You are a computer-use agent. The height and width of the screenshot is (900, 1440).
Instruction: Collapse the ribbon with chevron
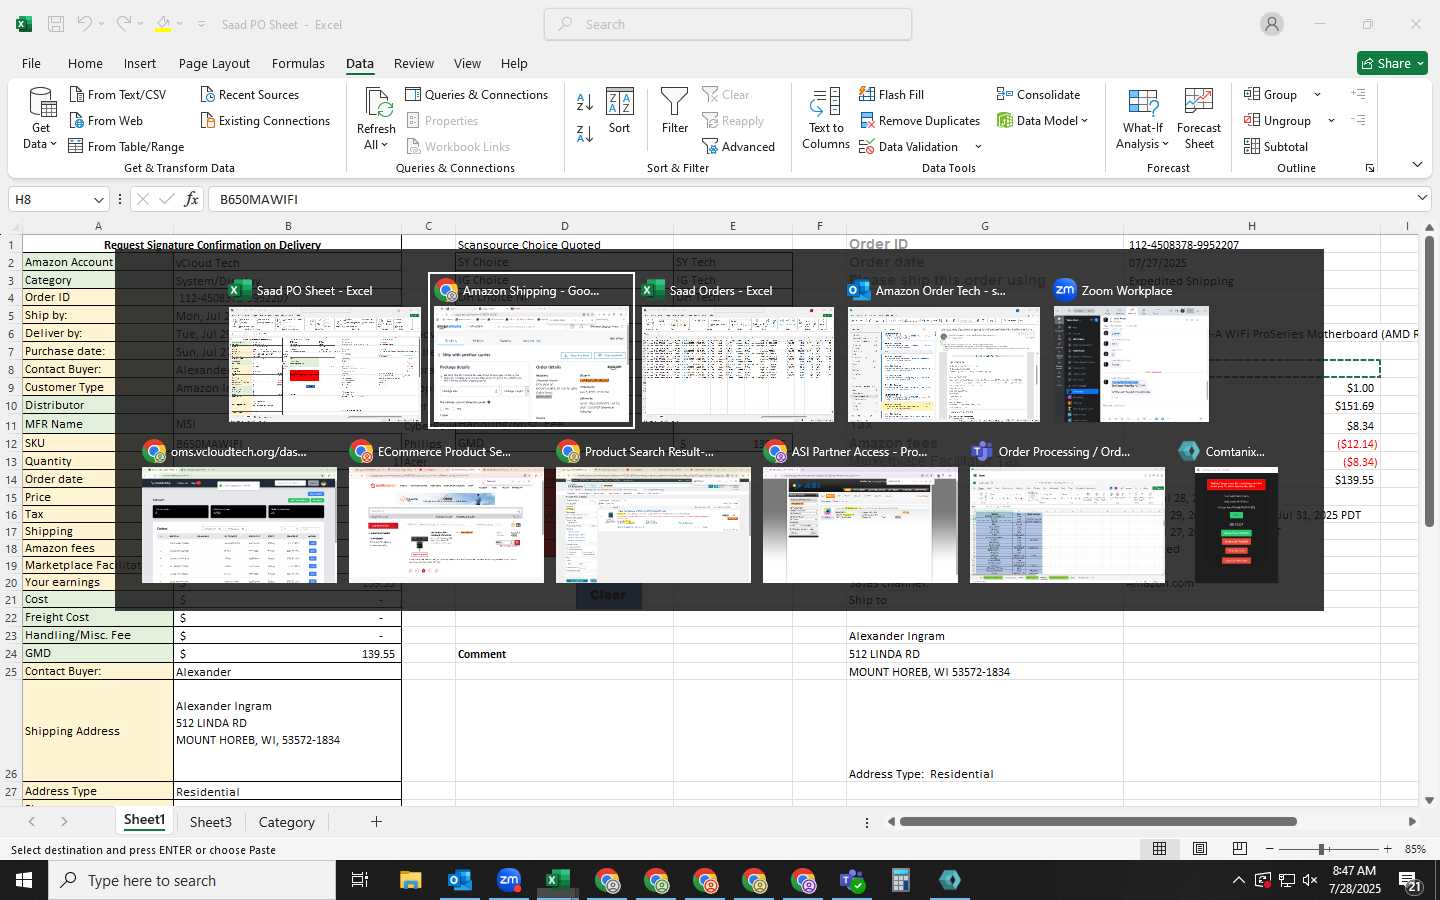1417,165
